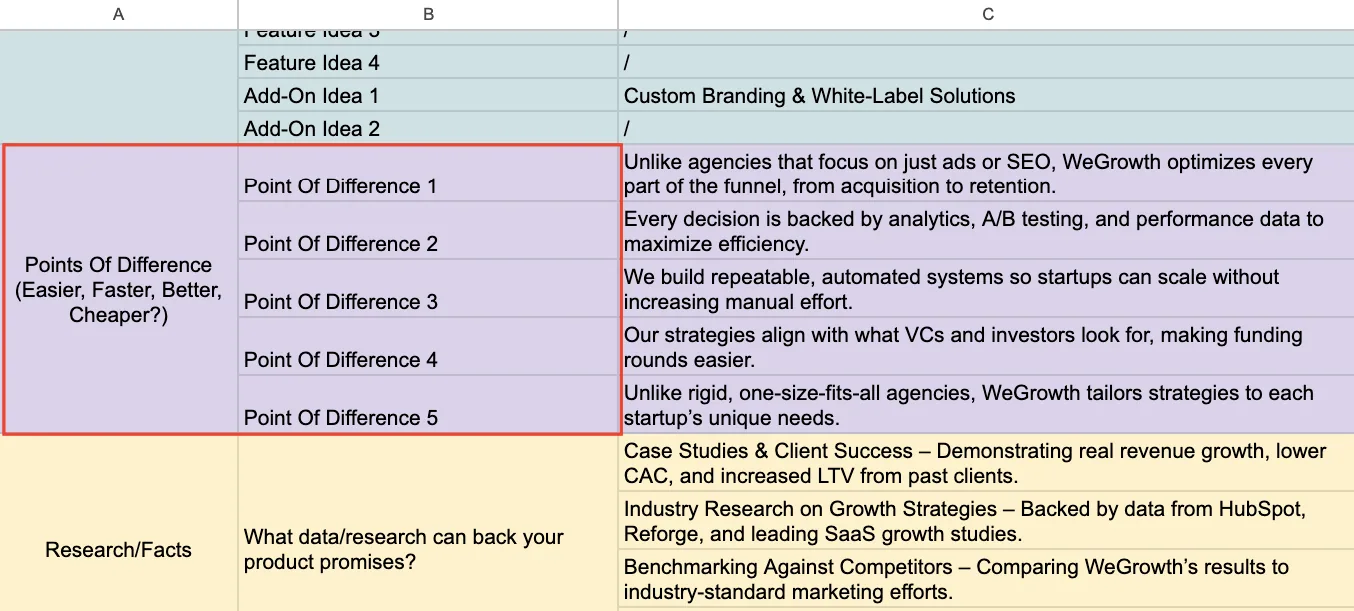Select the Points Of Difference merged cell
This screenshot has height=611, width=1354.
(119, 290)
